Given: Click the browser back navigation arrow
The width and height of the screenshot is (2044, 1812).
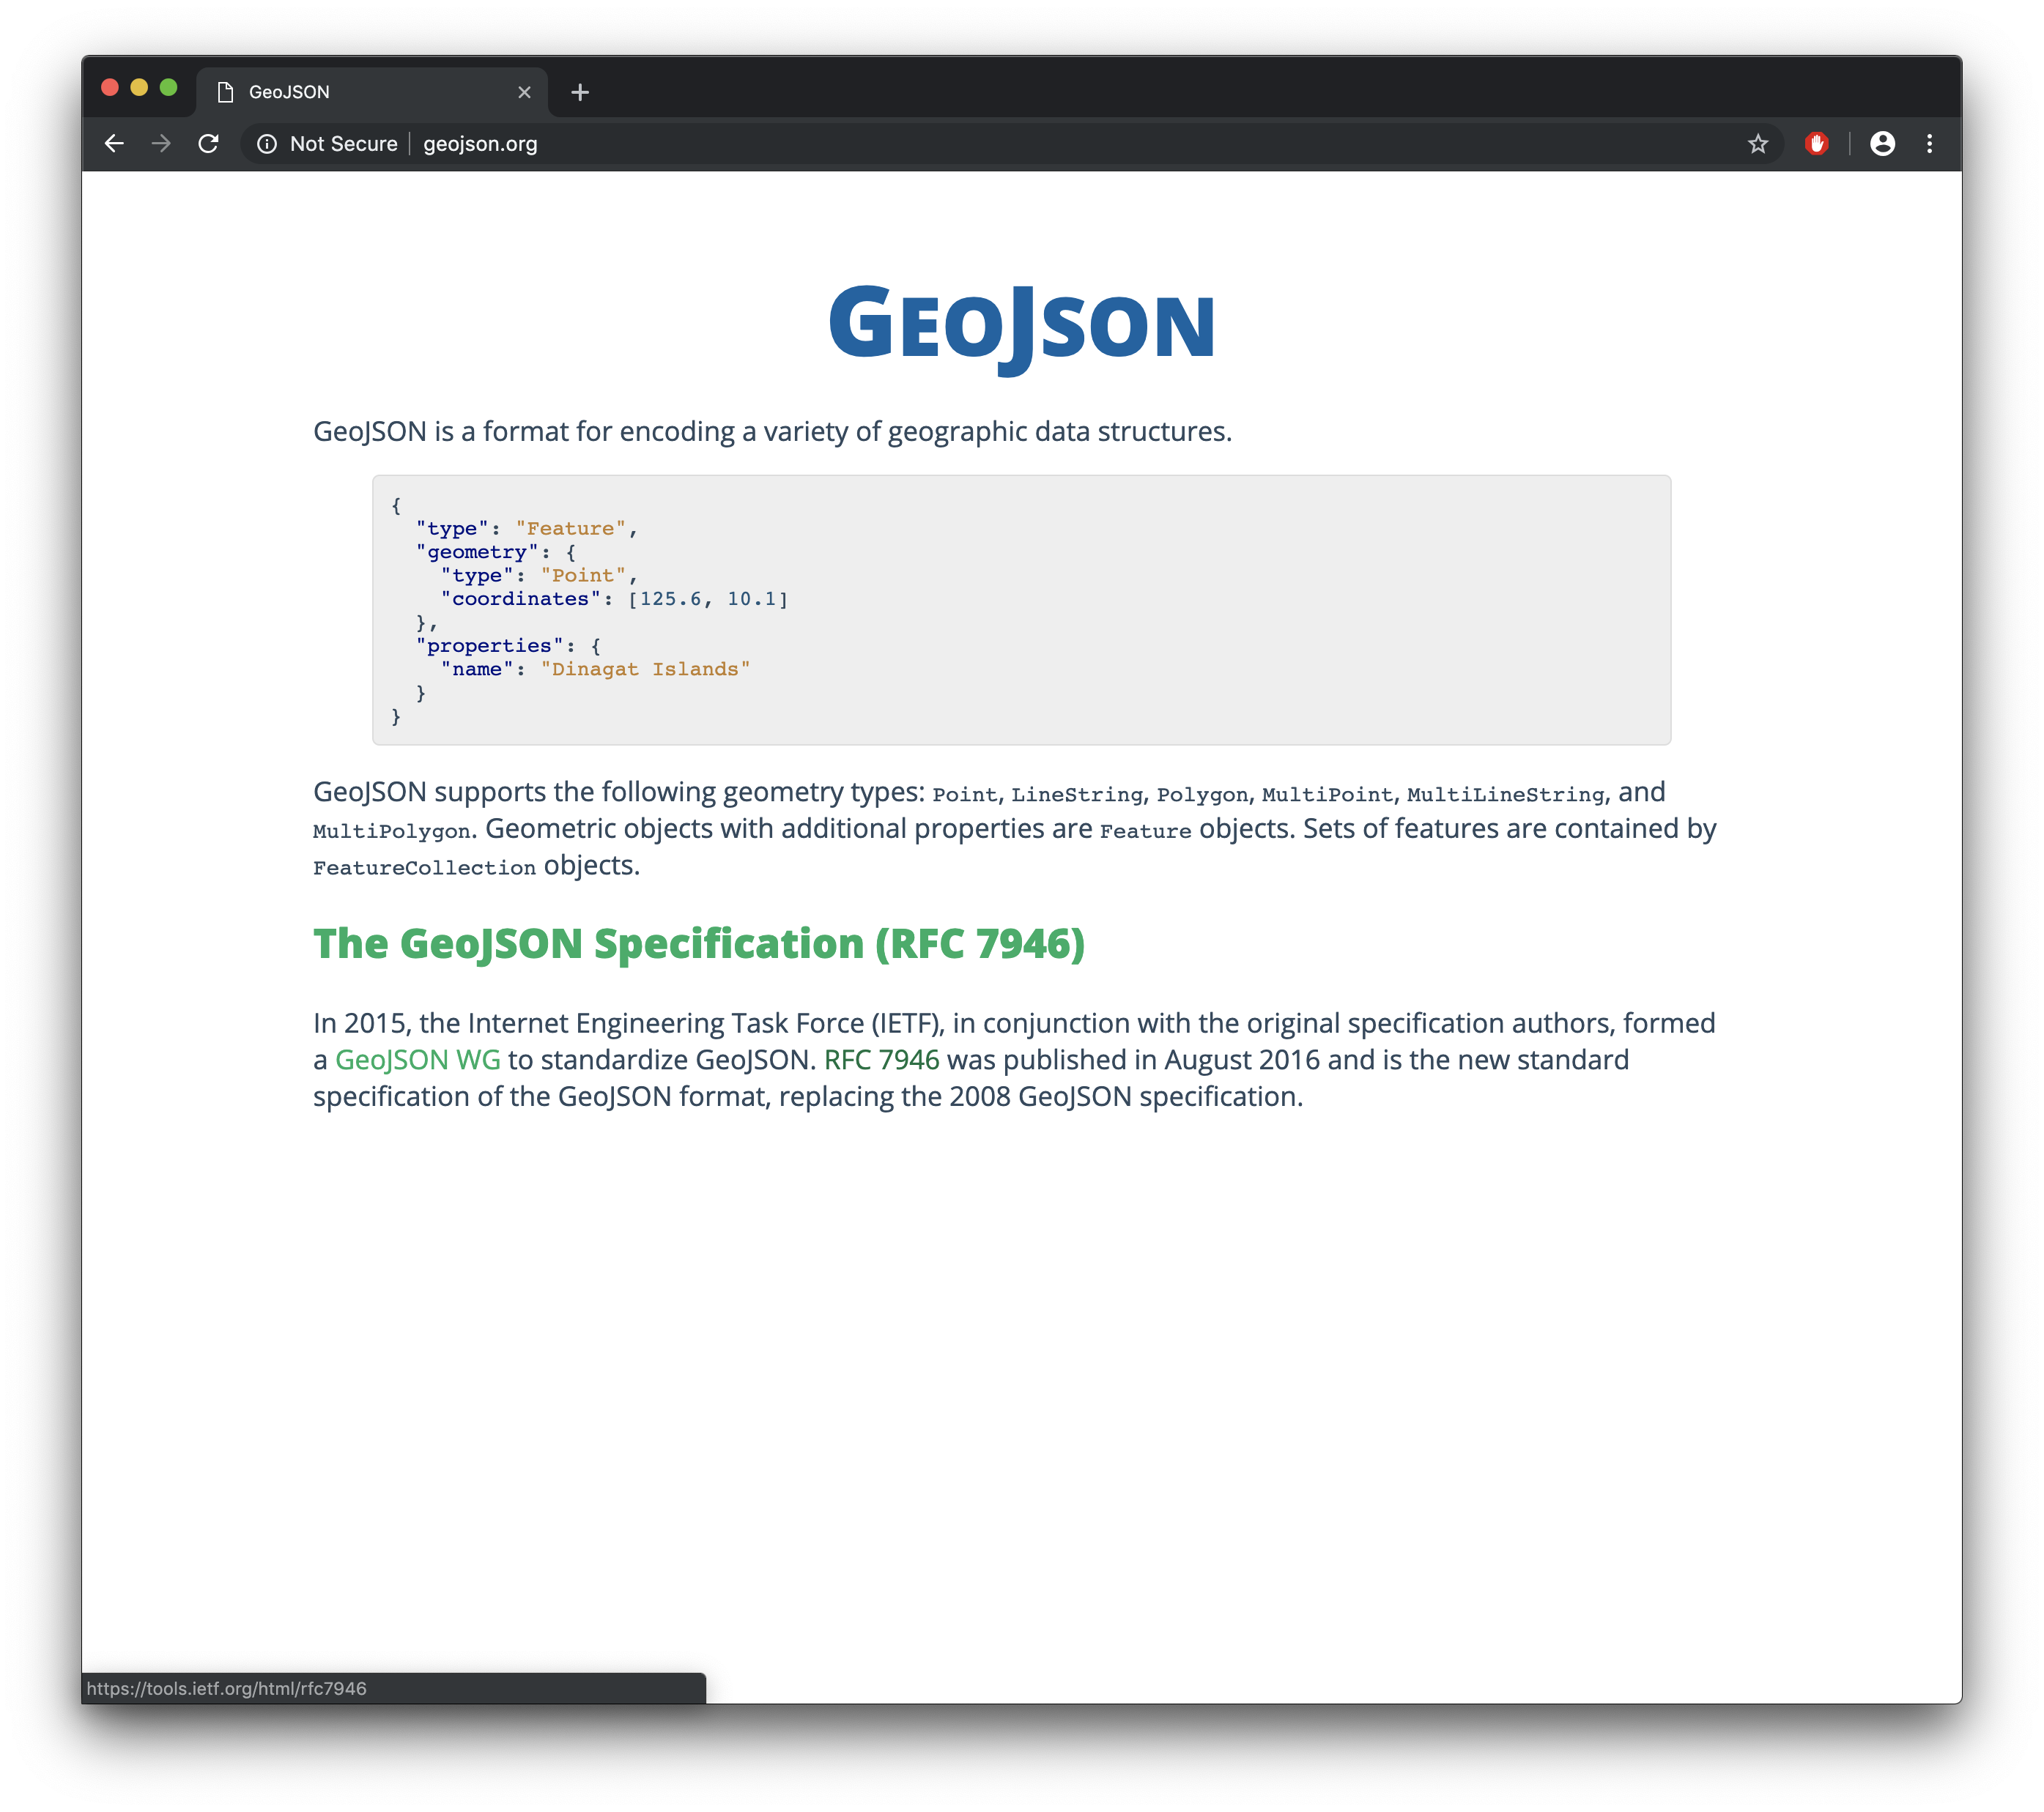Looking at the screenshot, I should 114,143.
